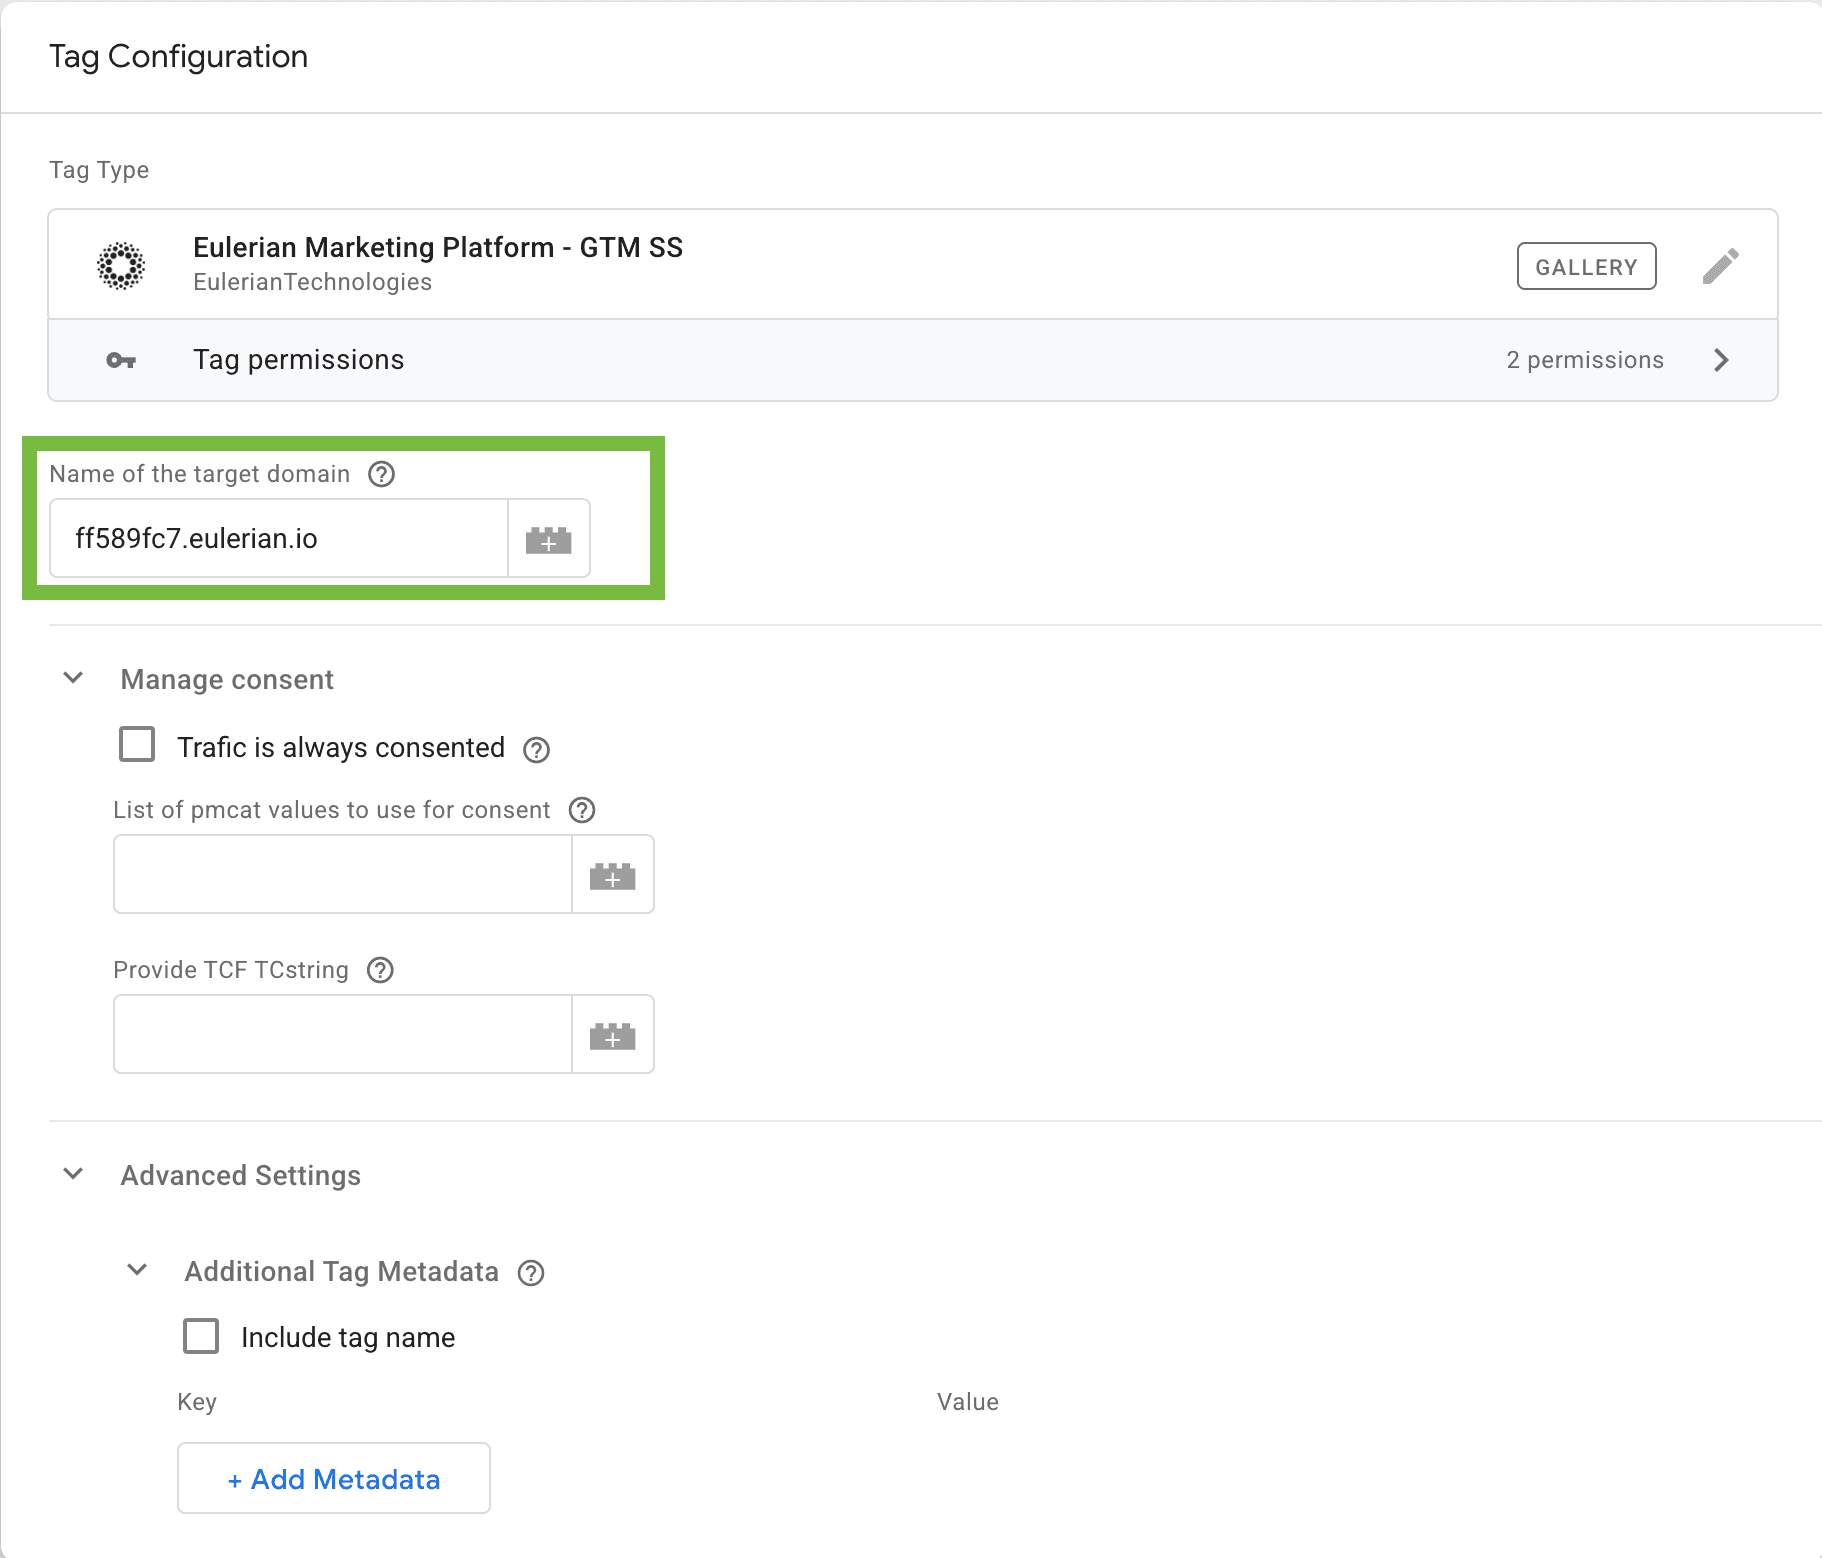Screen dimensions: 1822x1558
Task: Click the key icon beside Tag permissions
Action: 120,360
